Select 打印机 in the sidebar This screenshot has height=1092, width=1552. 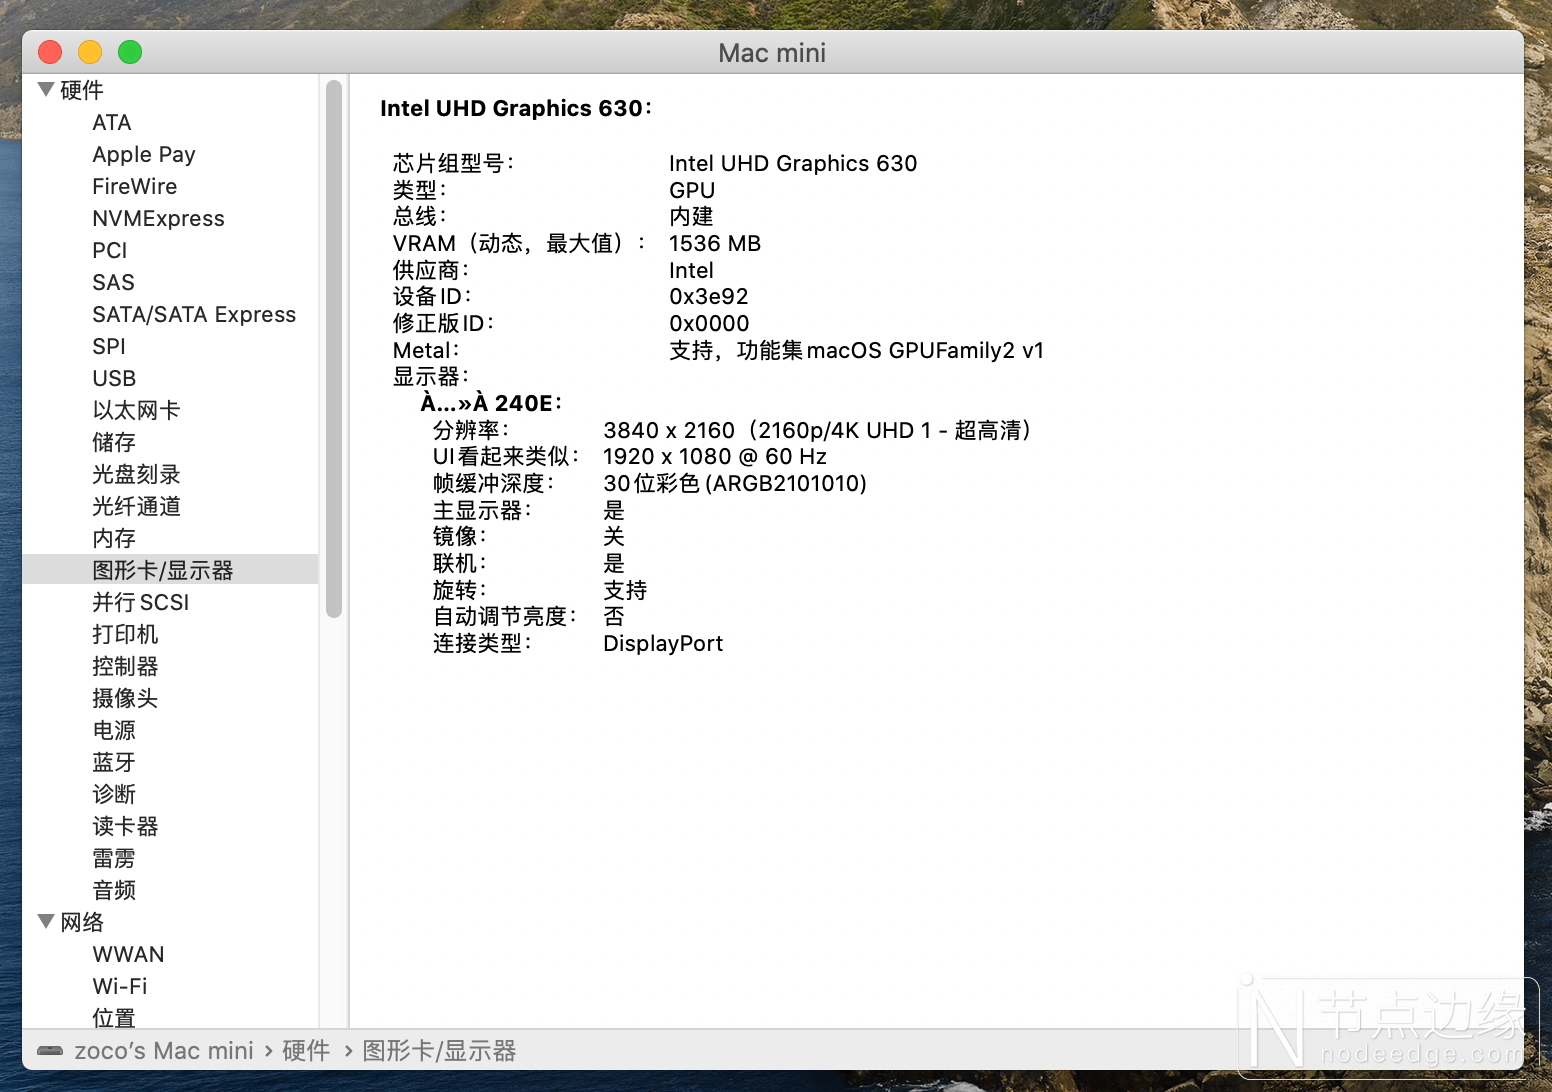[x=125, y=634]
